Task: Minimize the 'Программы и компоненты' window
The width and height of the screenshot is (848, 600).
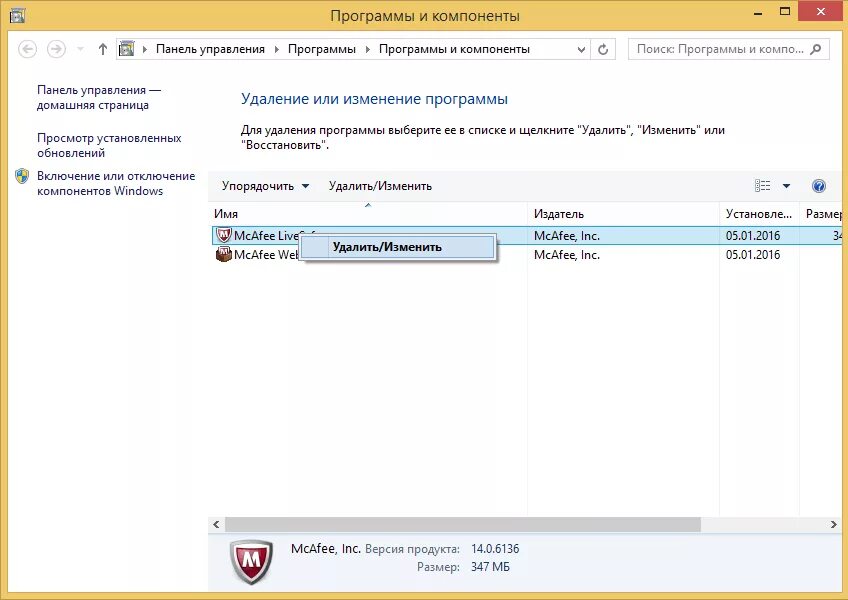Action: tap(758, 12)
